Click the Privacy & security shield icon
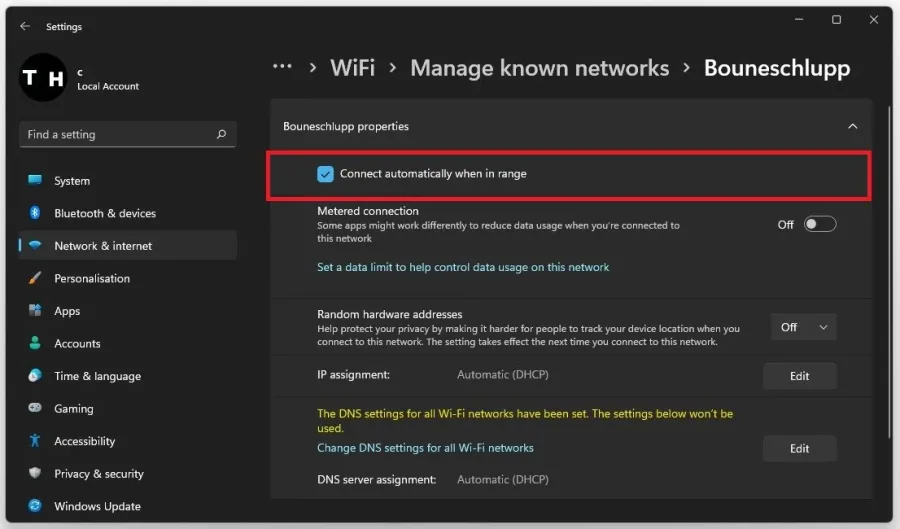Image resolution: width=900 pixels, height=529 pixels. coord(35,473)
